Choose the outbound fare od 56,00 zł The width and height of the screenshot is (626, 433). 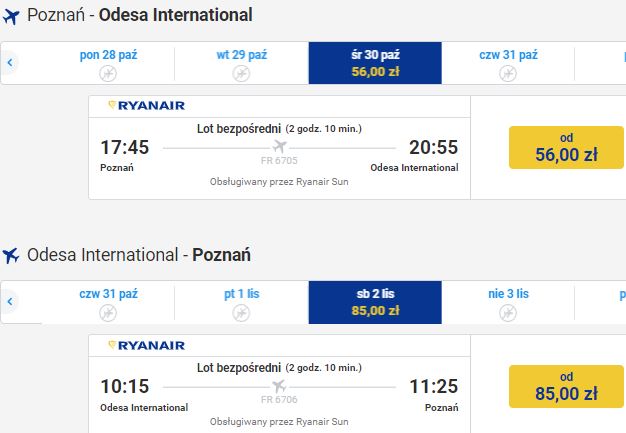coord(566,148)
